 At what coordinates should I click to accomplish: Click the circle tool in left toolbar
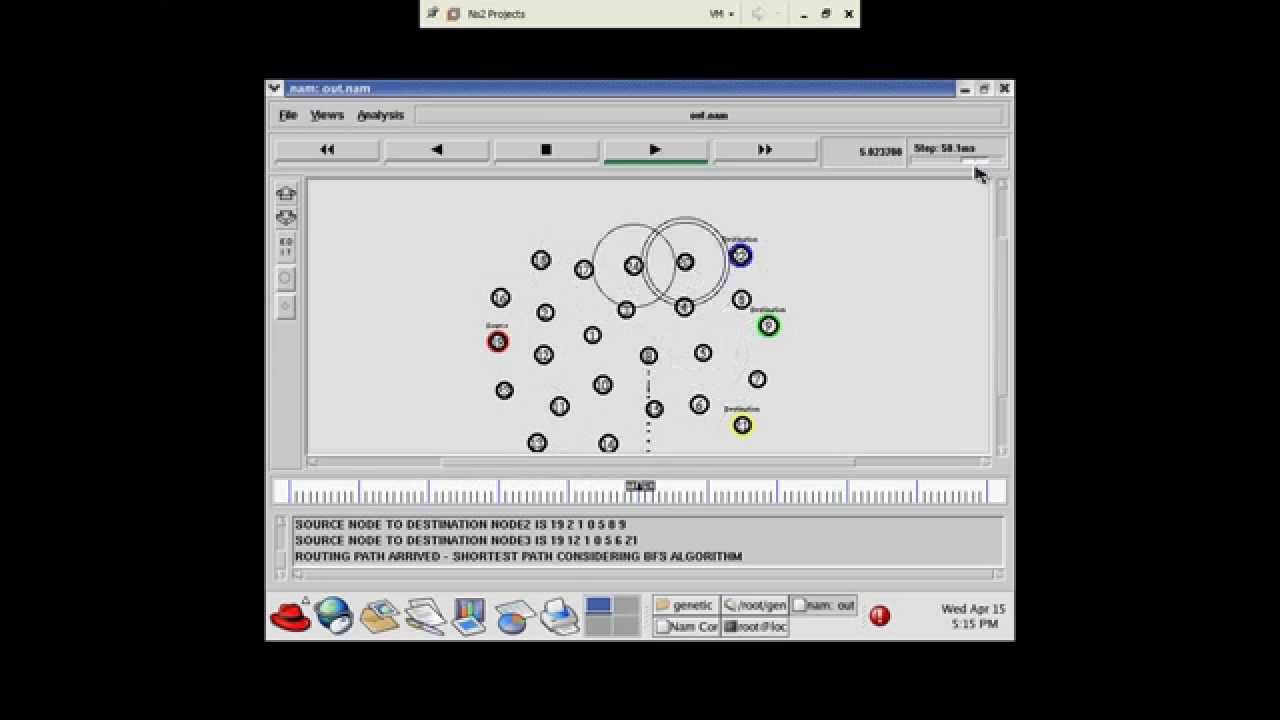click(286, 278)
